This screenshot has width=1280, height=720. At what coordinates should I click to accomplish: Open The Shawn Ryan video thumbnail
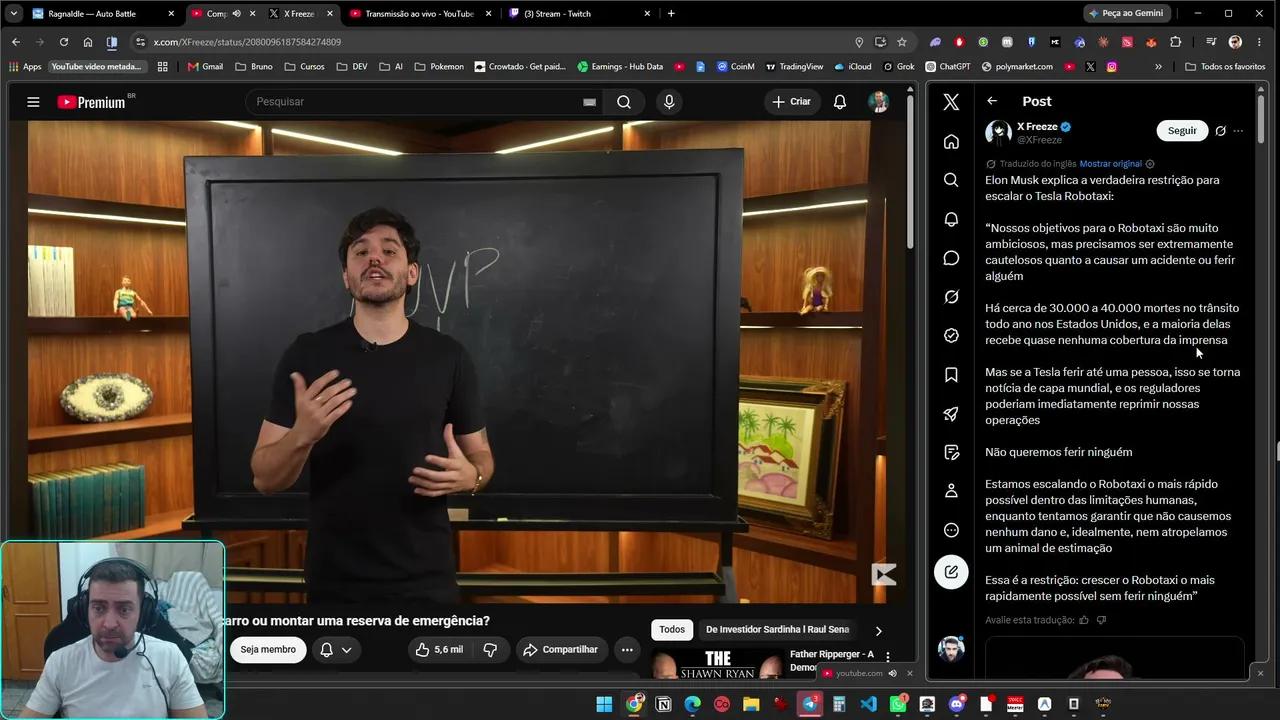click(717, 665)
